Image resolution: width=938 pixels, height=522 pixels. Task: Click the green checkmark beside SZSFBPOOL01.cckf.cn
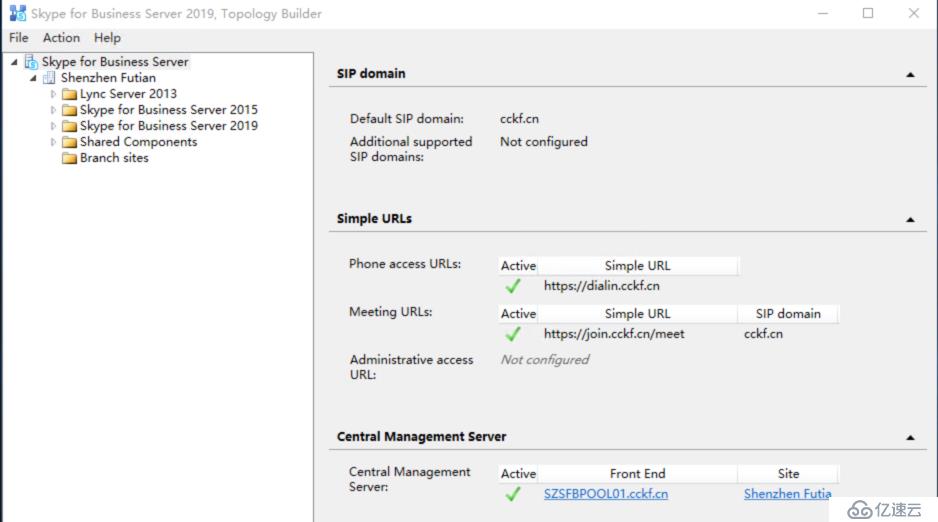513,494
